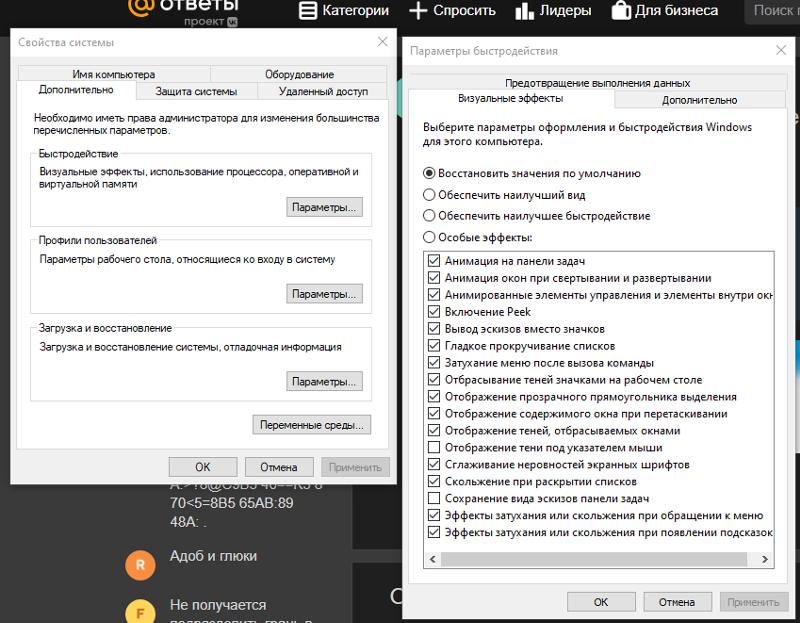Switch to the Защита системы tab
Viewport: 800px width, 623px height.
196,92
